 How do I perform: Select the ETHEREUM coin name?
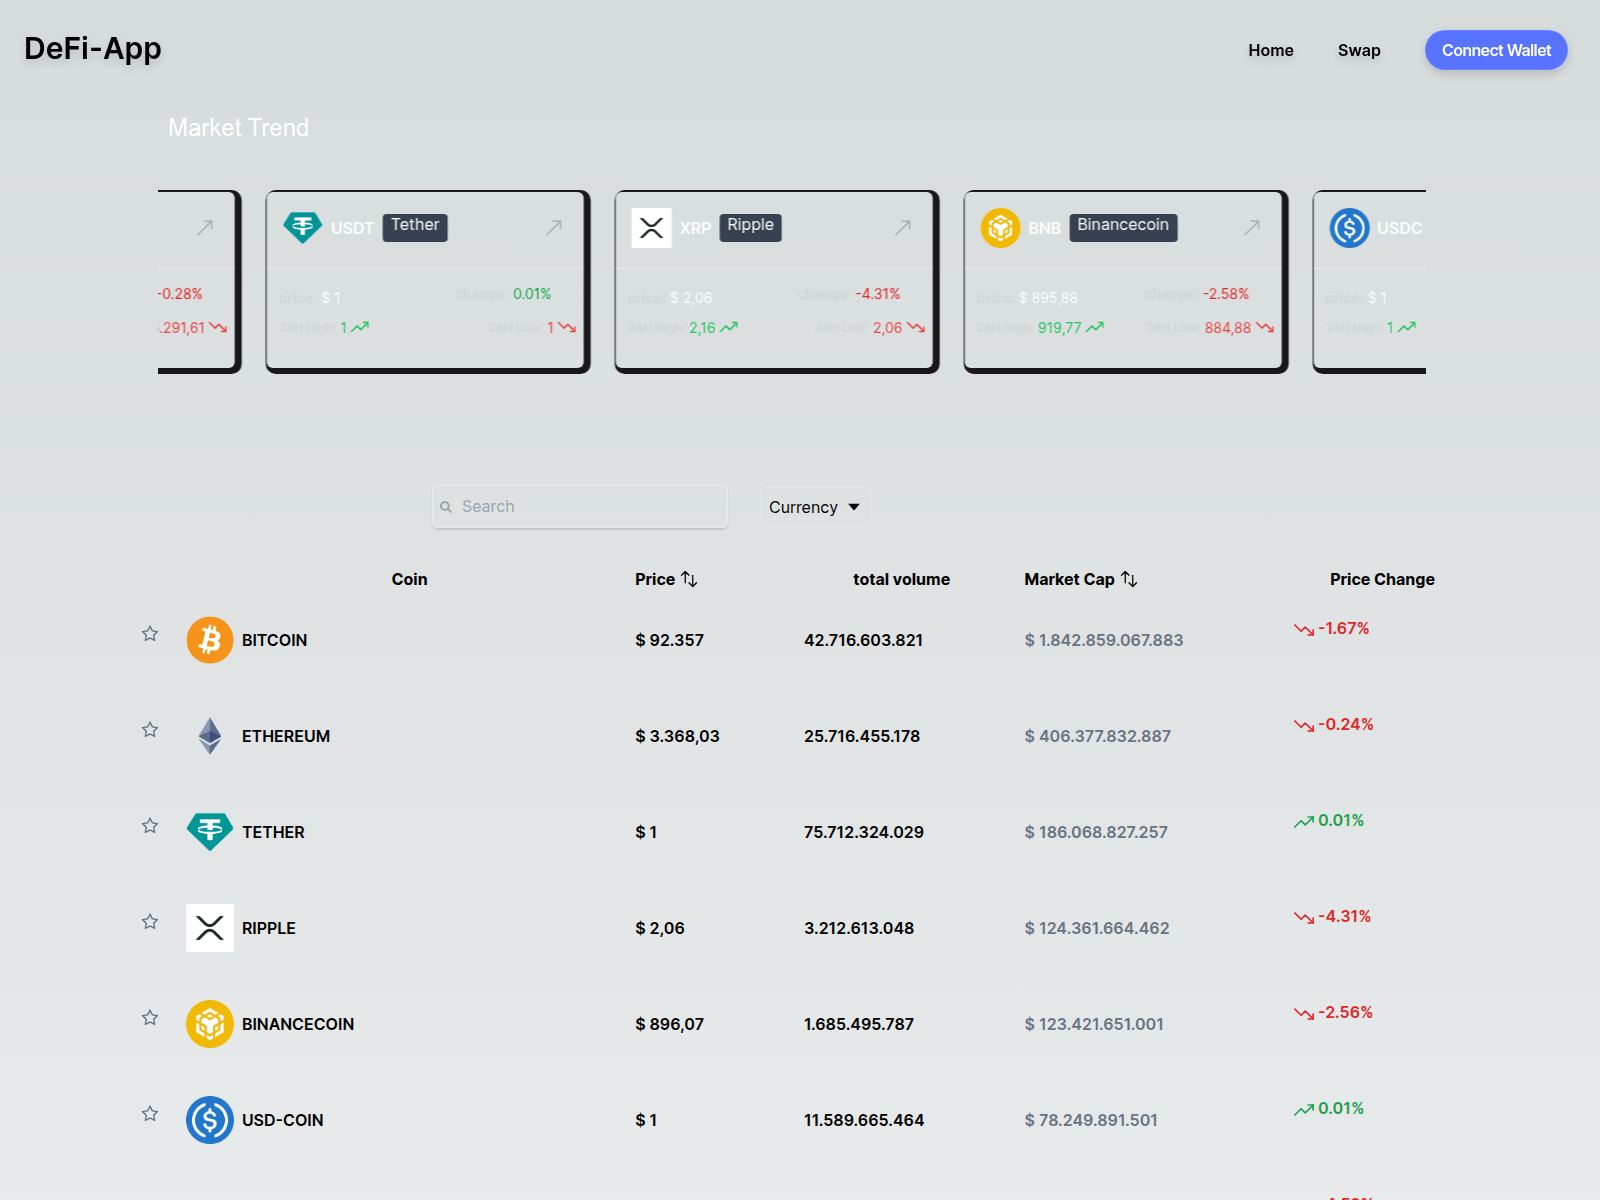(x=286, y=736)
